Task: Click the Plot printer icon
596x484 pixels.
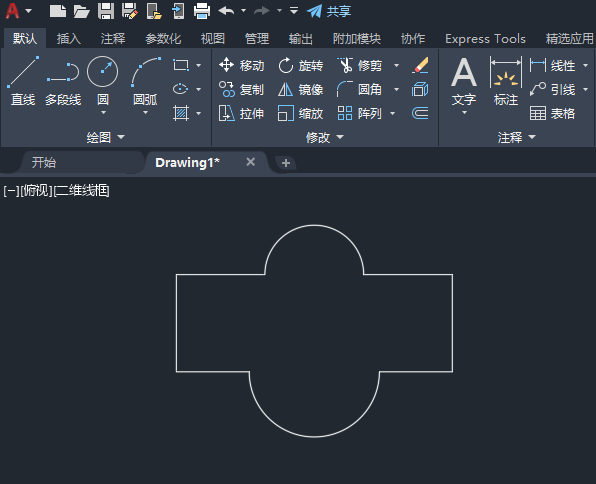Action: [x=202, y=11]
